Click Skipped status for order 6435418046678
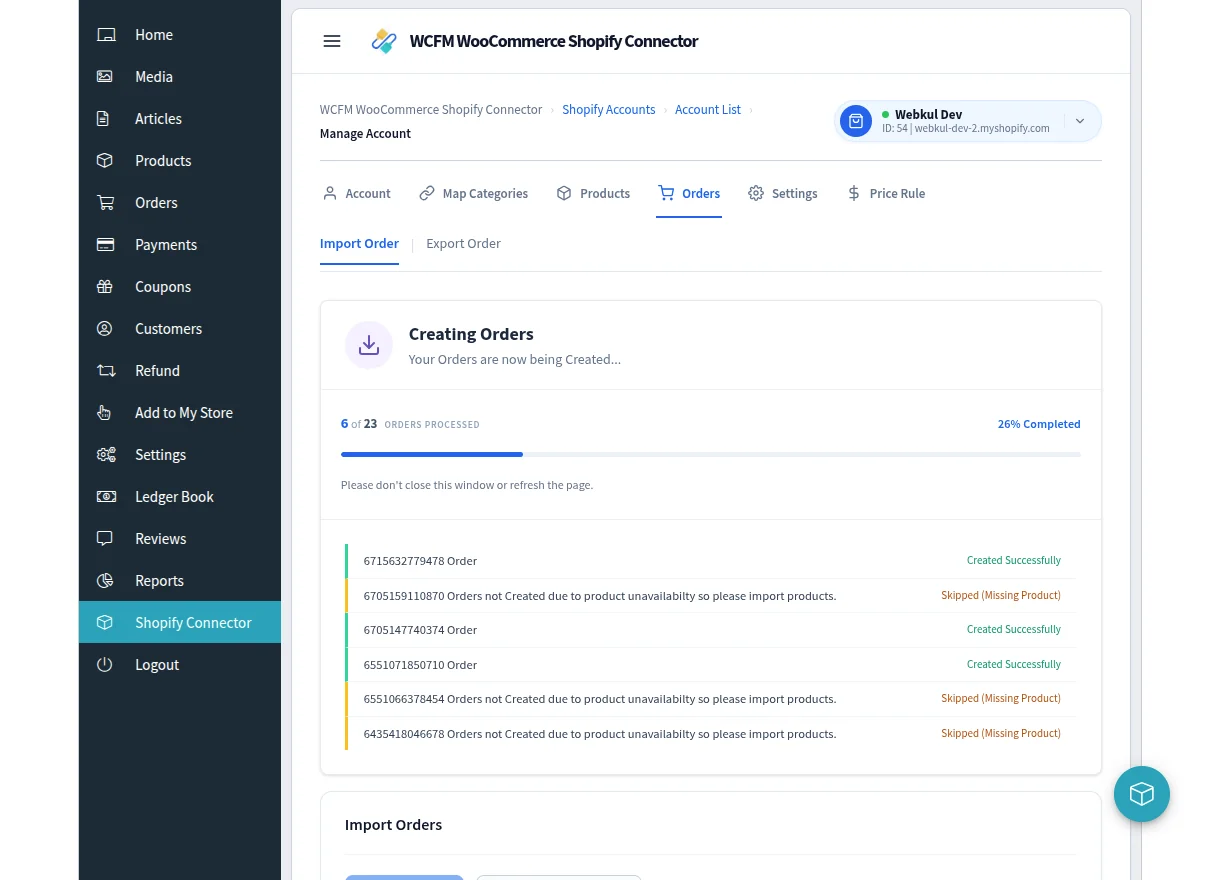 (x=1001, y=734)
